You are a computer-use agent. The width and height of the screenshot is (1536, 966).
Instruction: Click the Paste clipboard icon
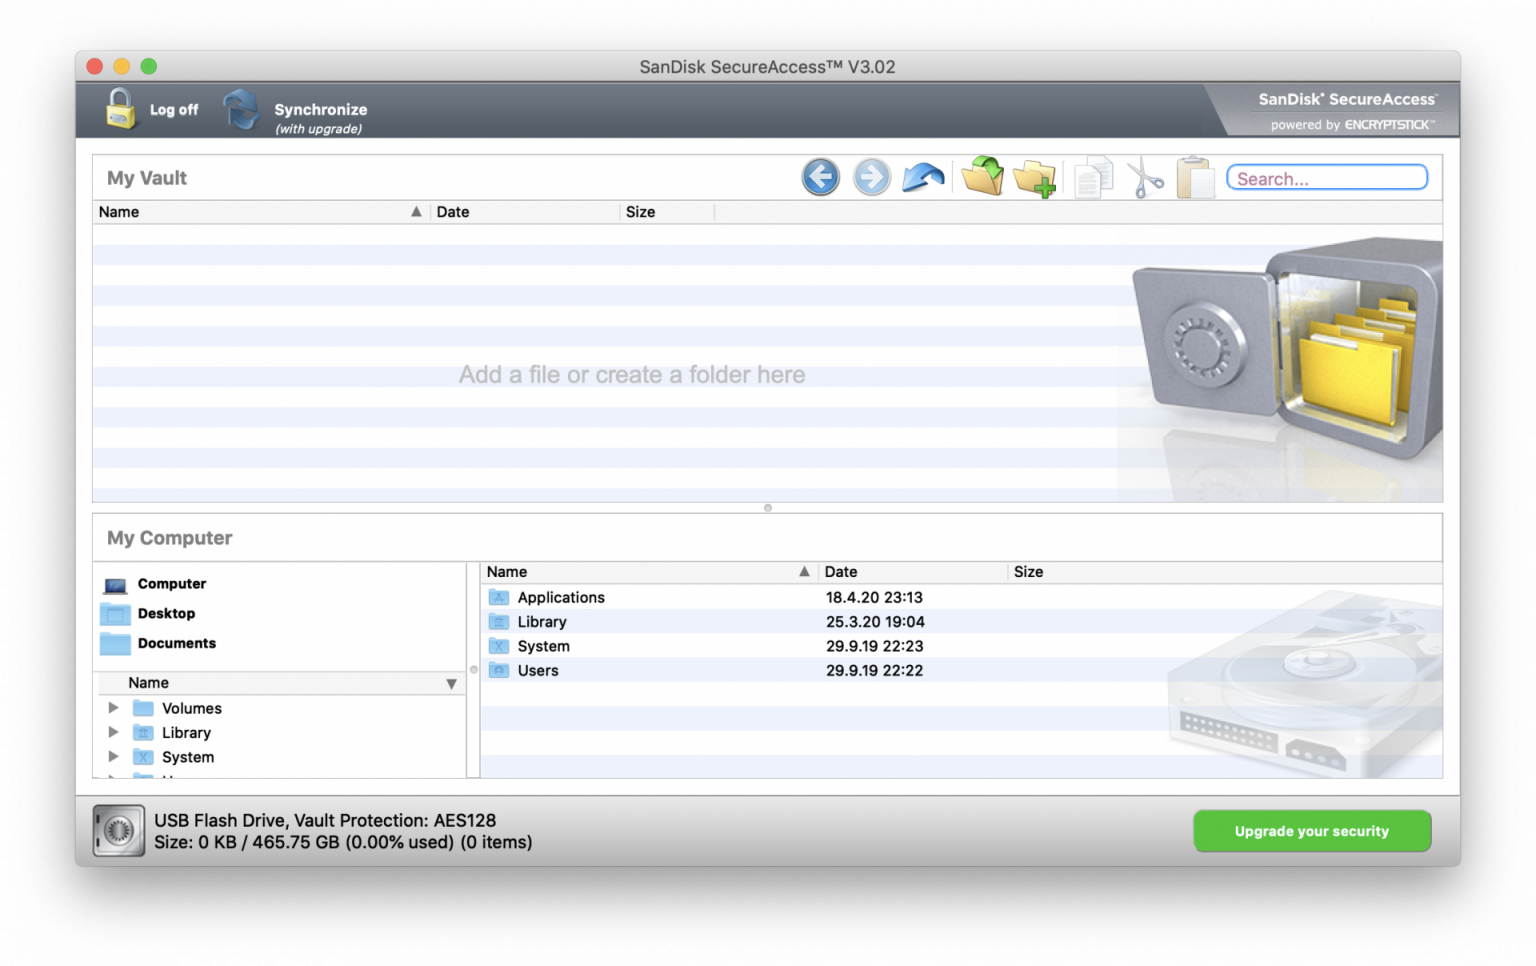coord(1195,178)
